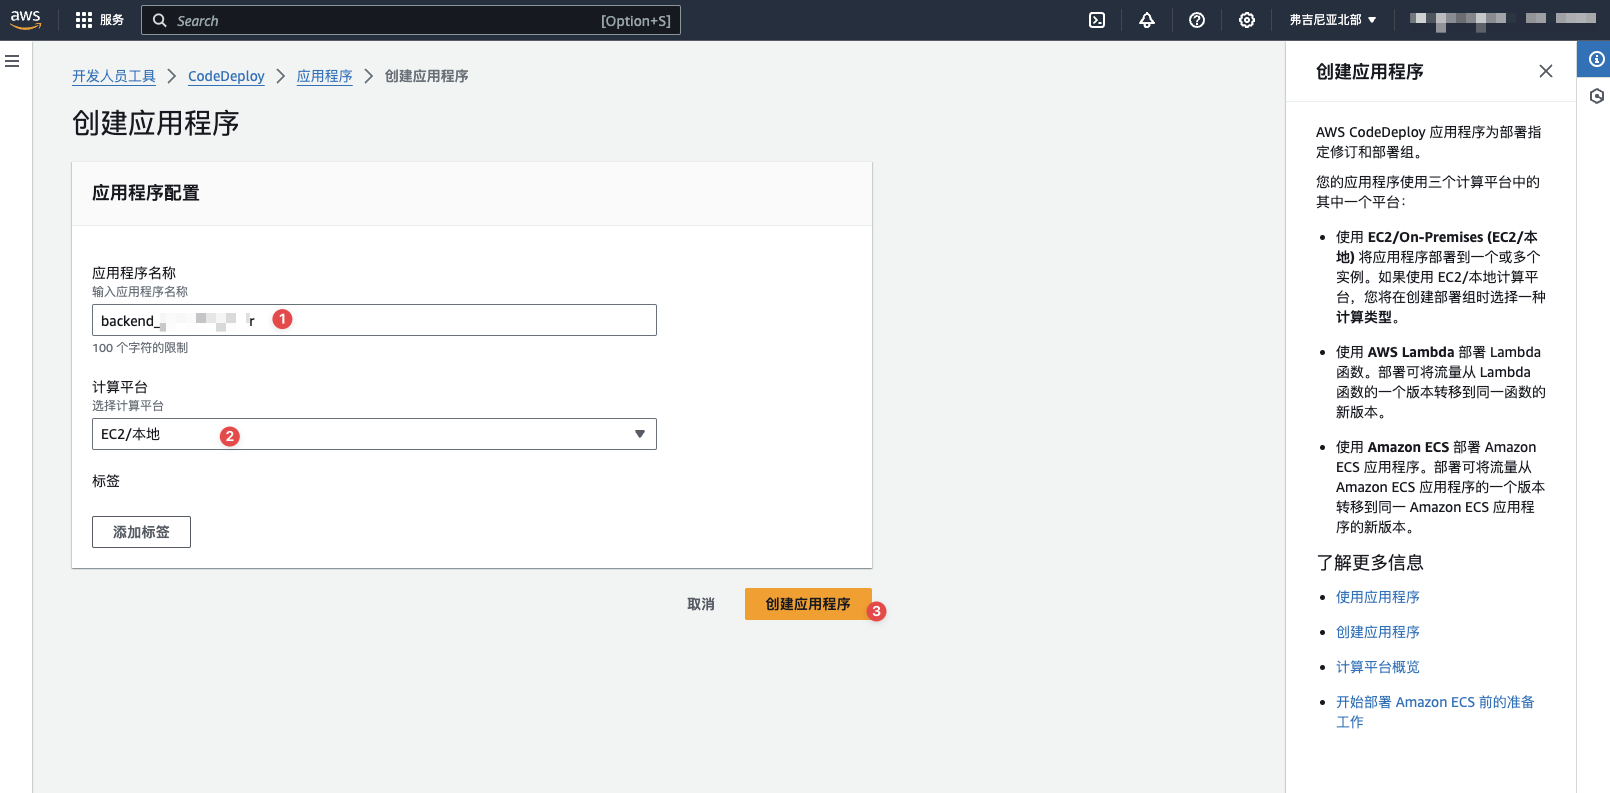Open the help question mark menu

tap(1197, 20)
